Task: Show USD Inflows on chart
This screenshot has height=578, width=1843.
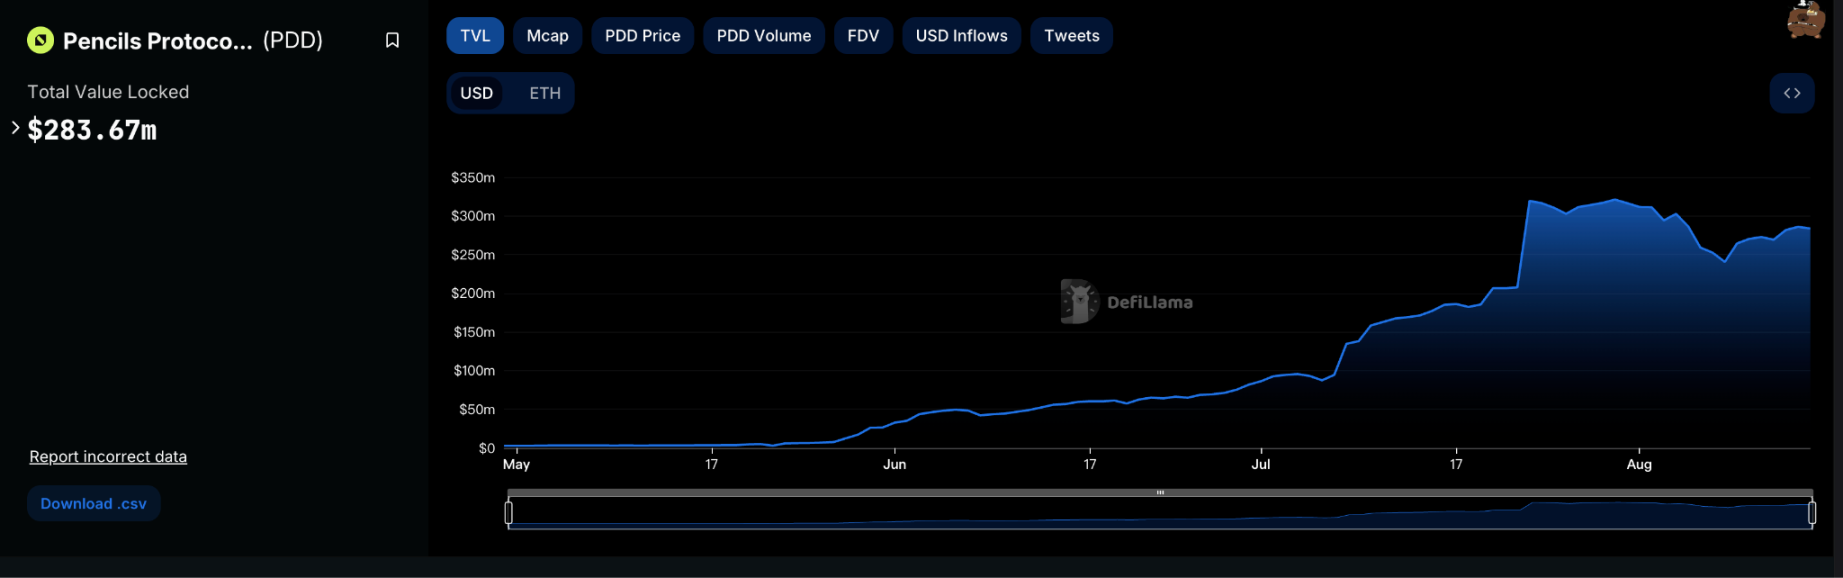Action: pyautogui.click(x=961, y=36)
